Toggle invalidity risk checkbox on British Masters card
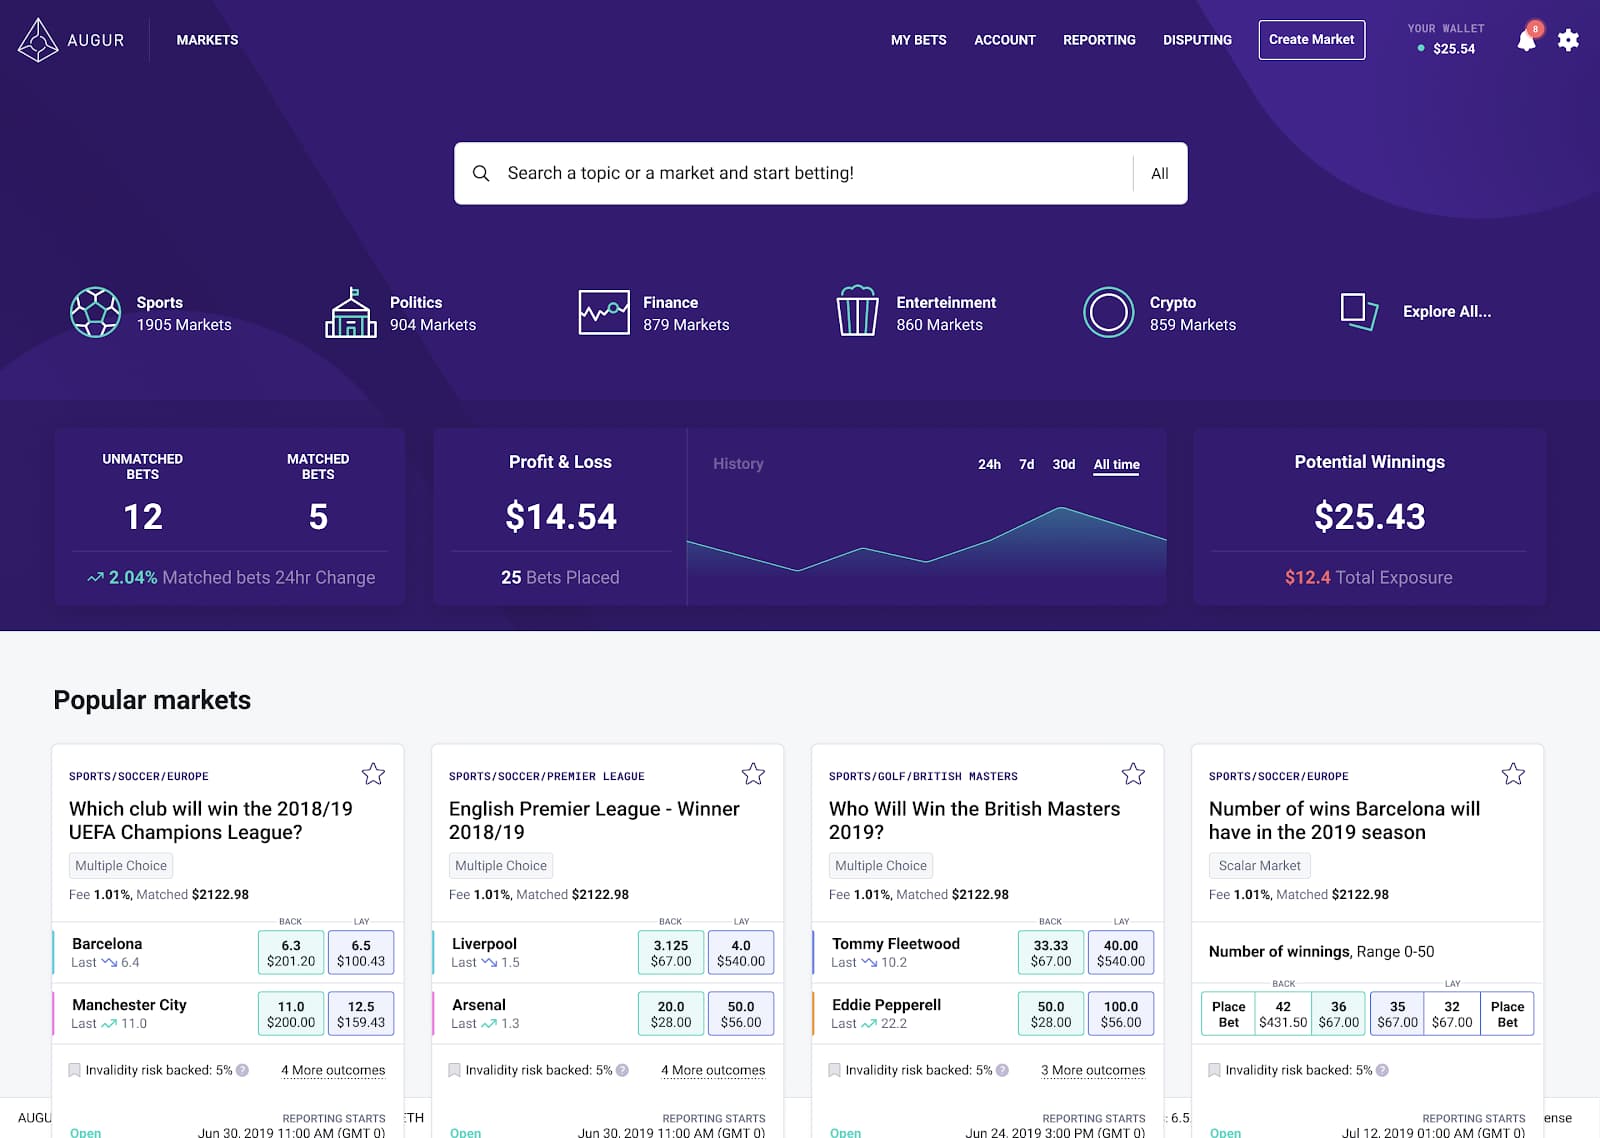Screen dimensions: 1600x1138 [x=834, y=1070]
